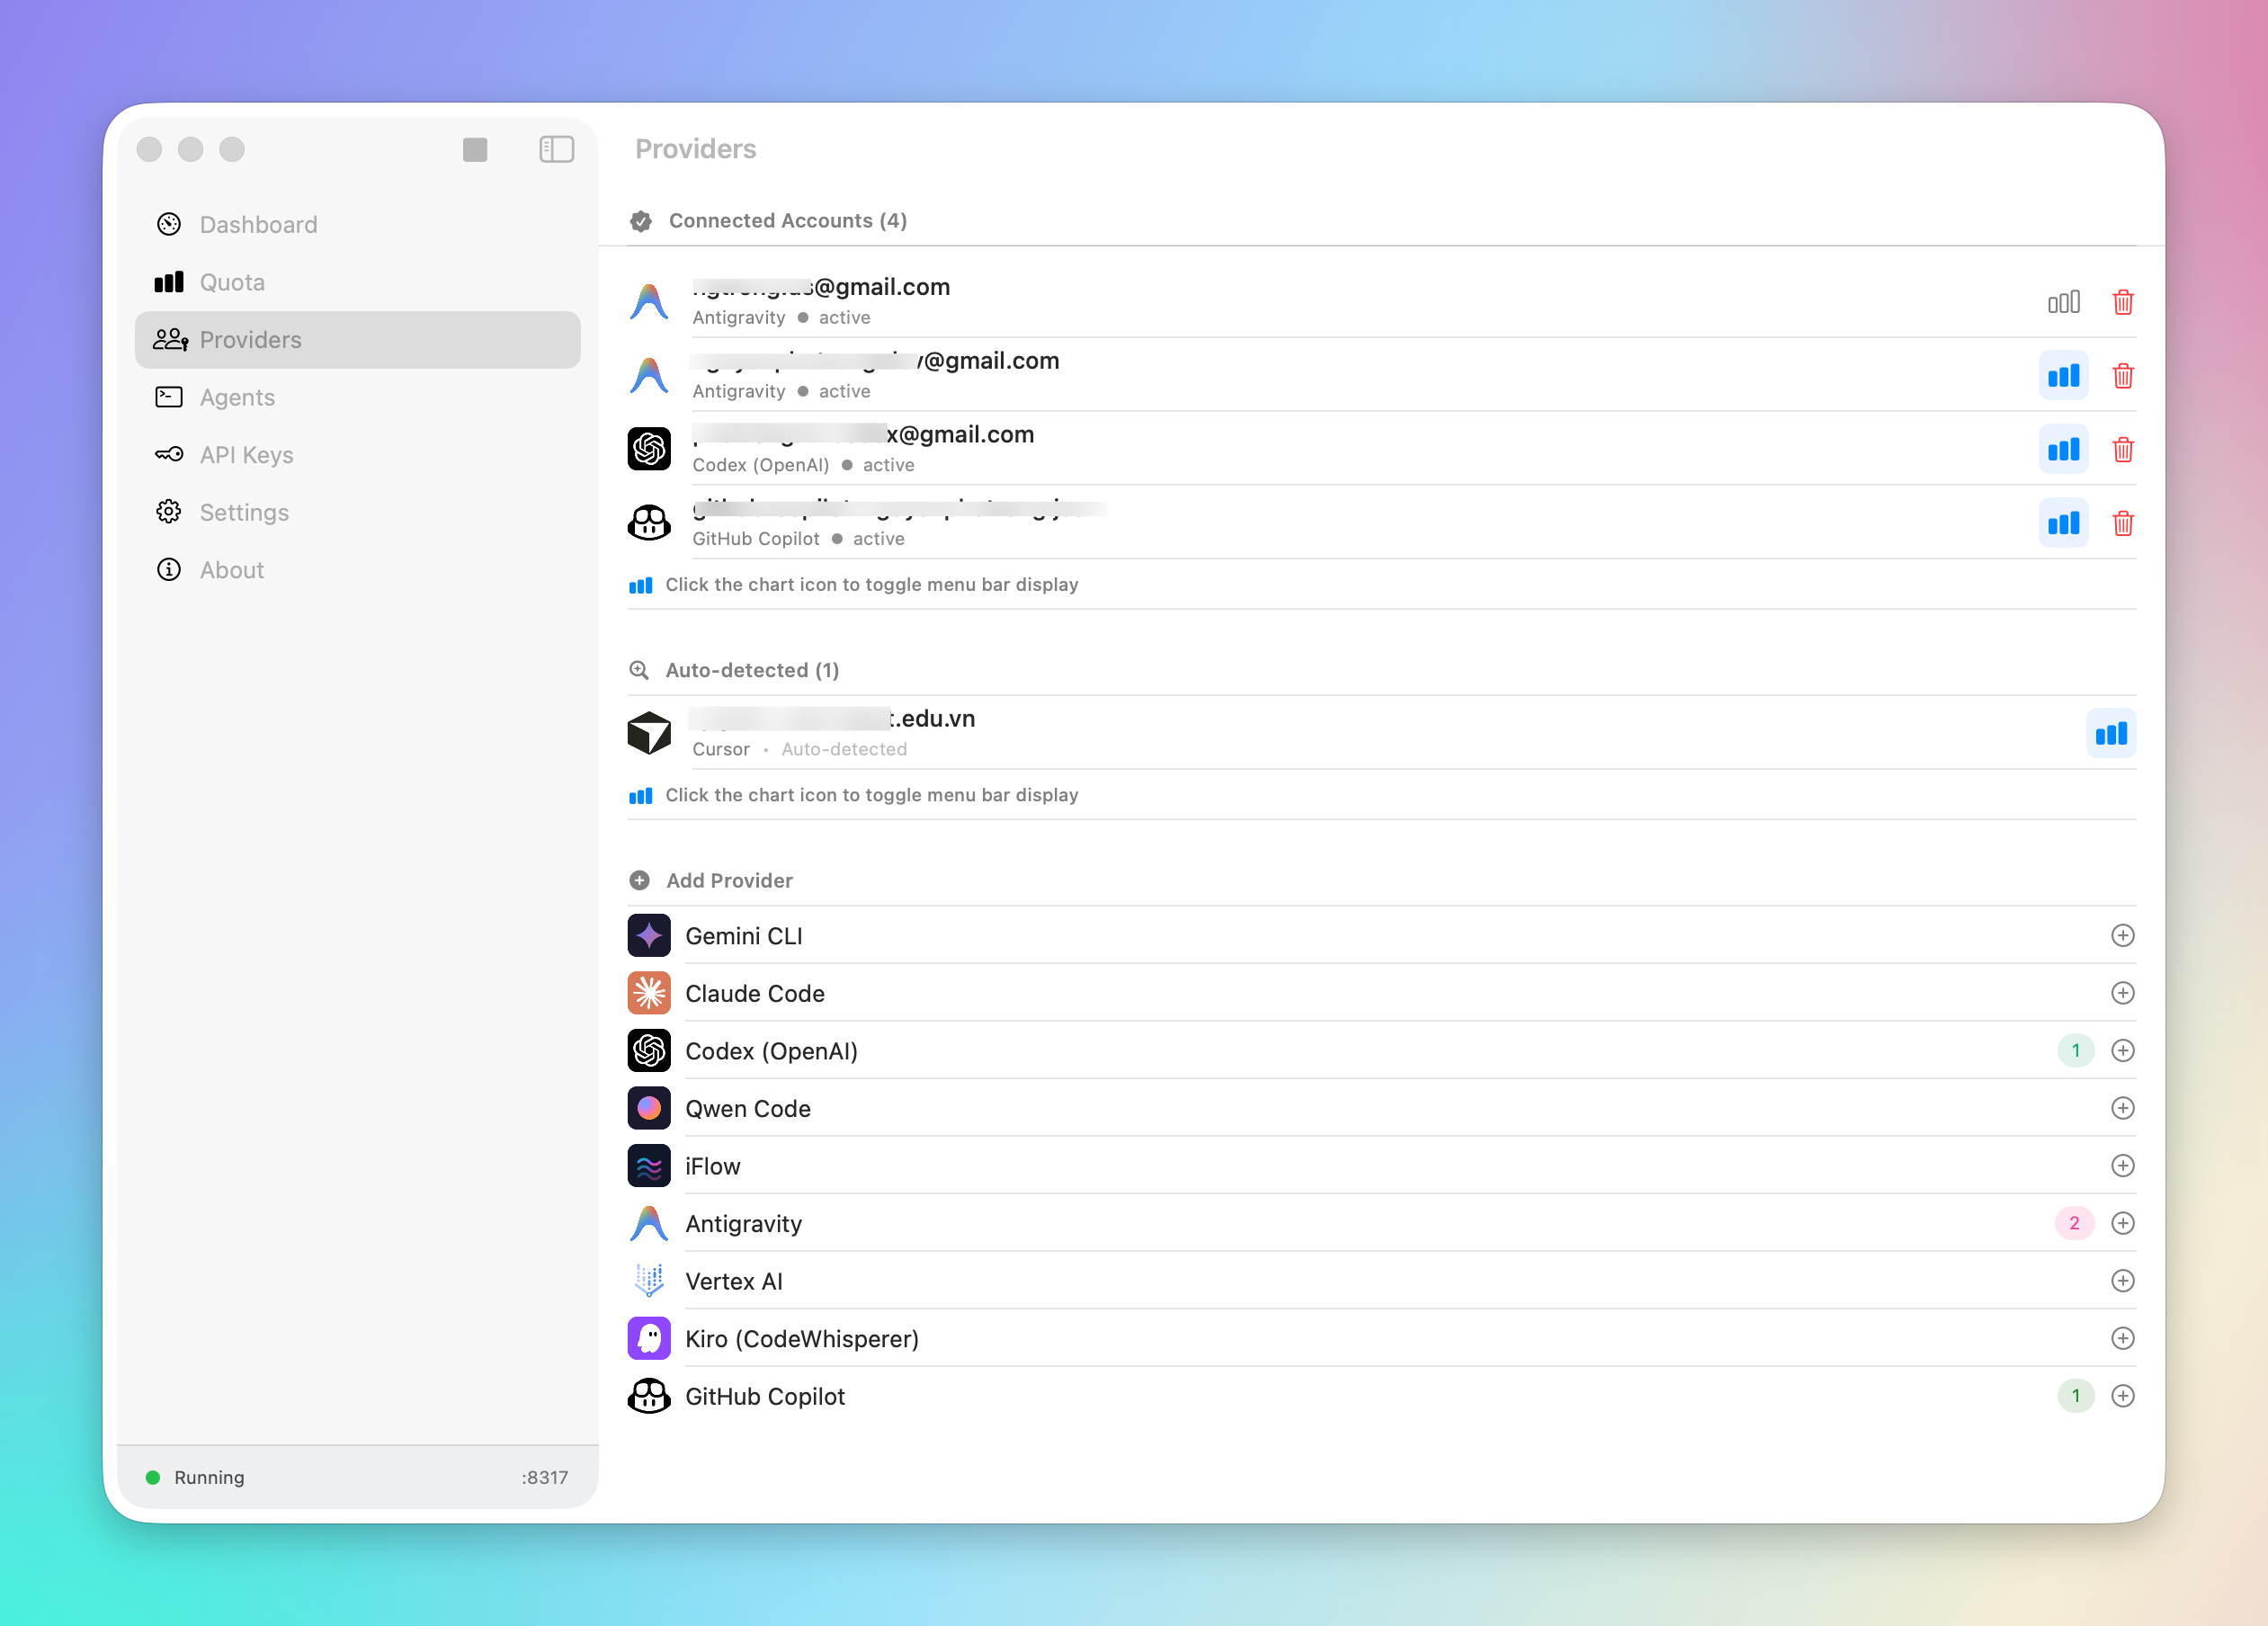Toggle menu bar chart for Codex account

pos(2063,450)
